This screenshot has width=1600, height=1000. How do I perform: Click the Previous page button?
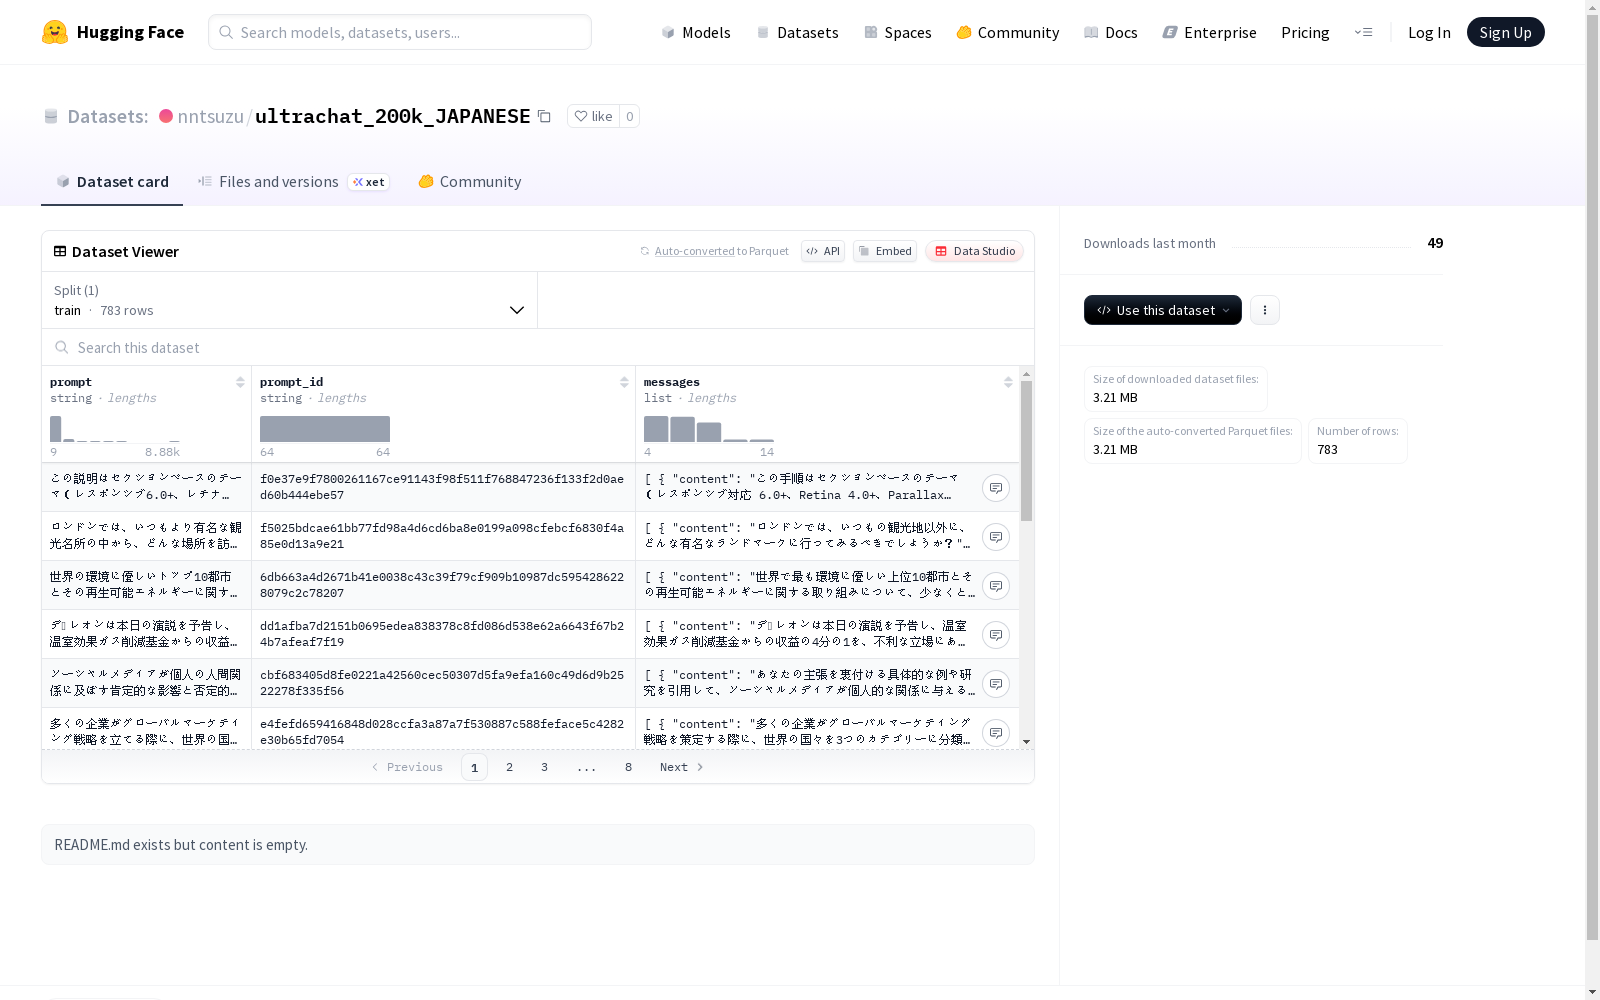click(407, 767)
